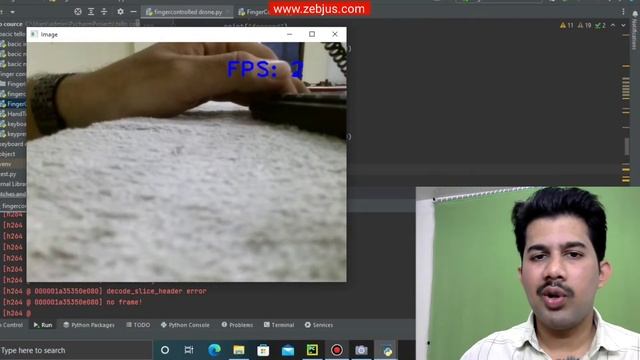Open the Camera app taskbar icon
The width and height of the screenshot is (640, 360).
coord(361,350)
